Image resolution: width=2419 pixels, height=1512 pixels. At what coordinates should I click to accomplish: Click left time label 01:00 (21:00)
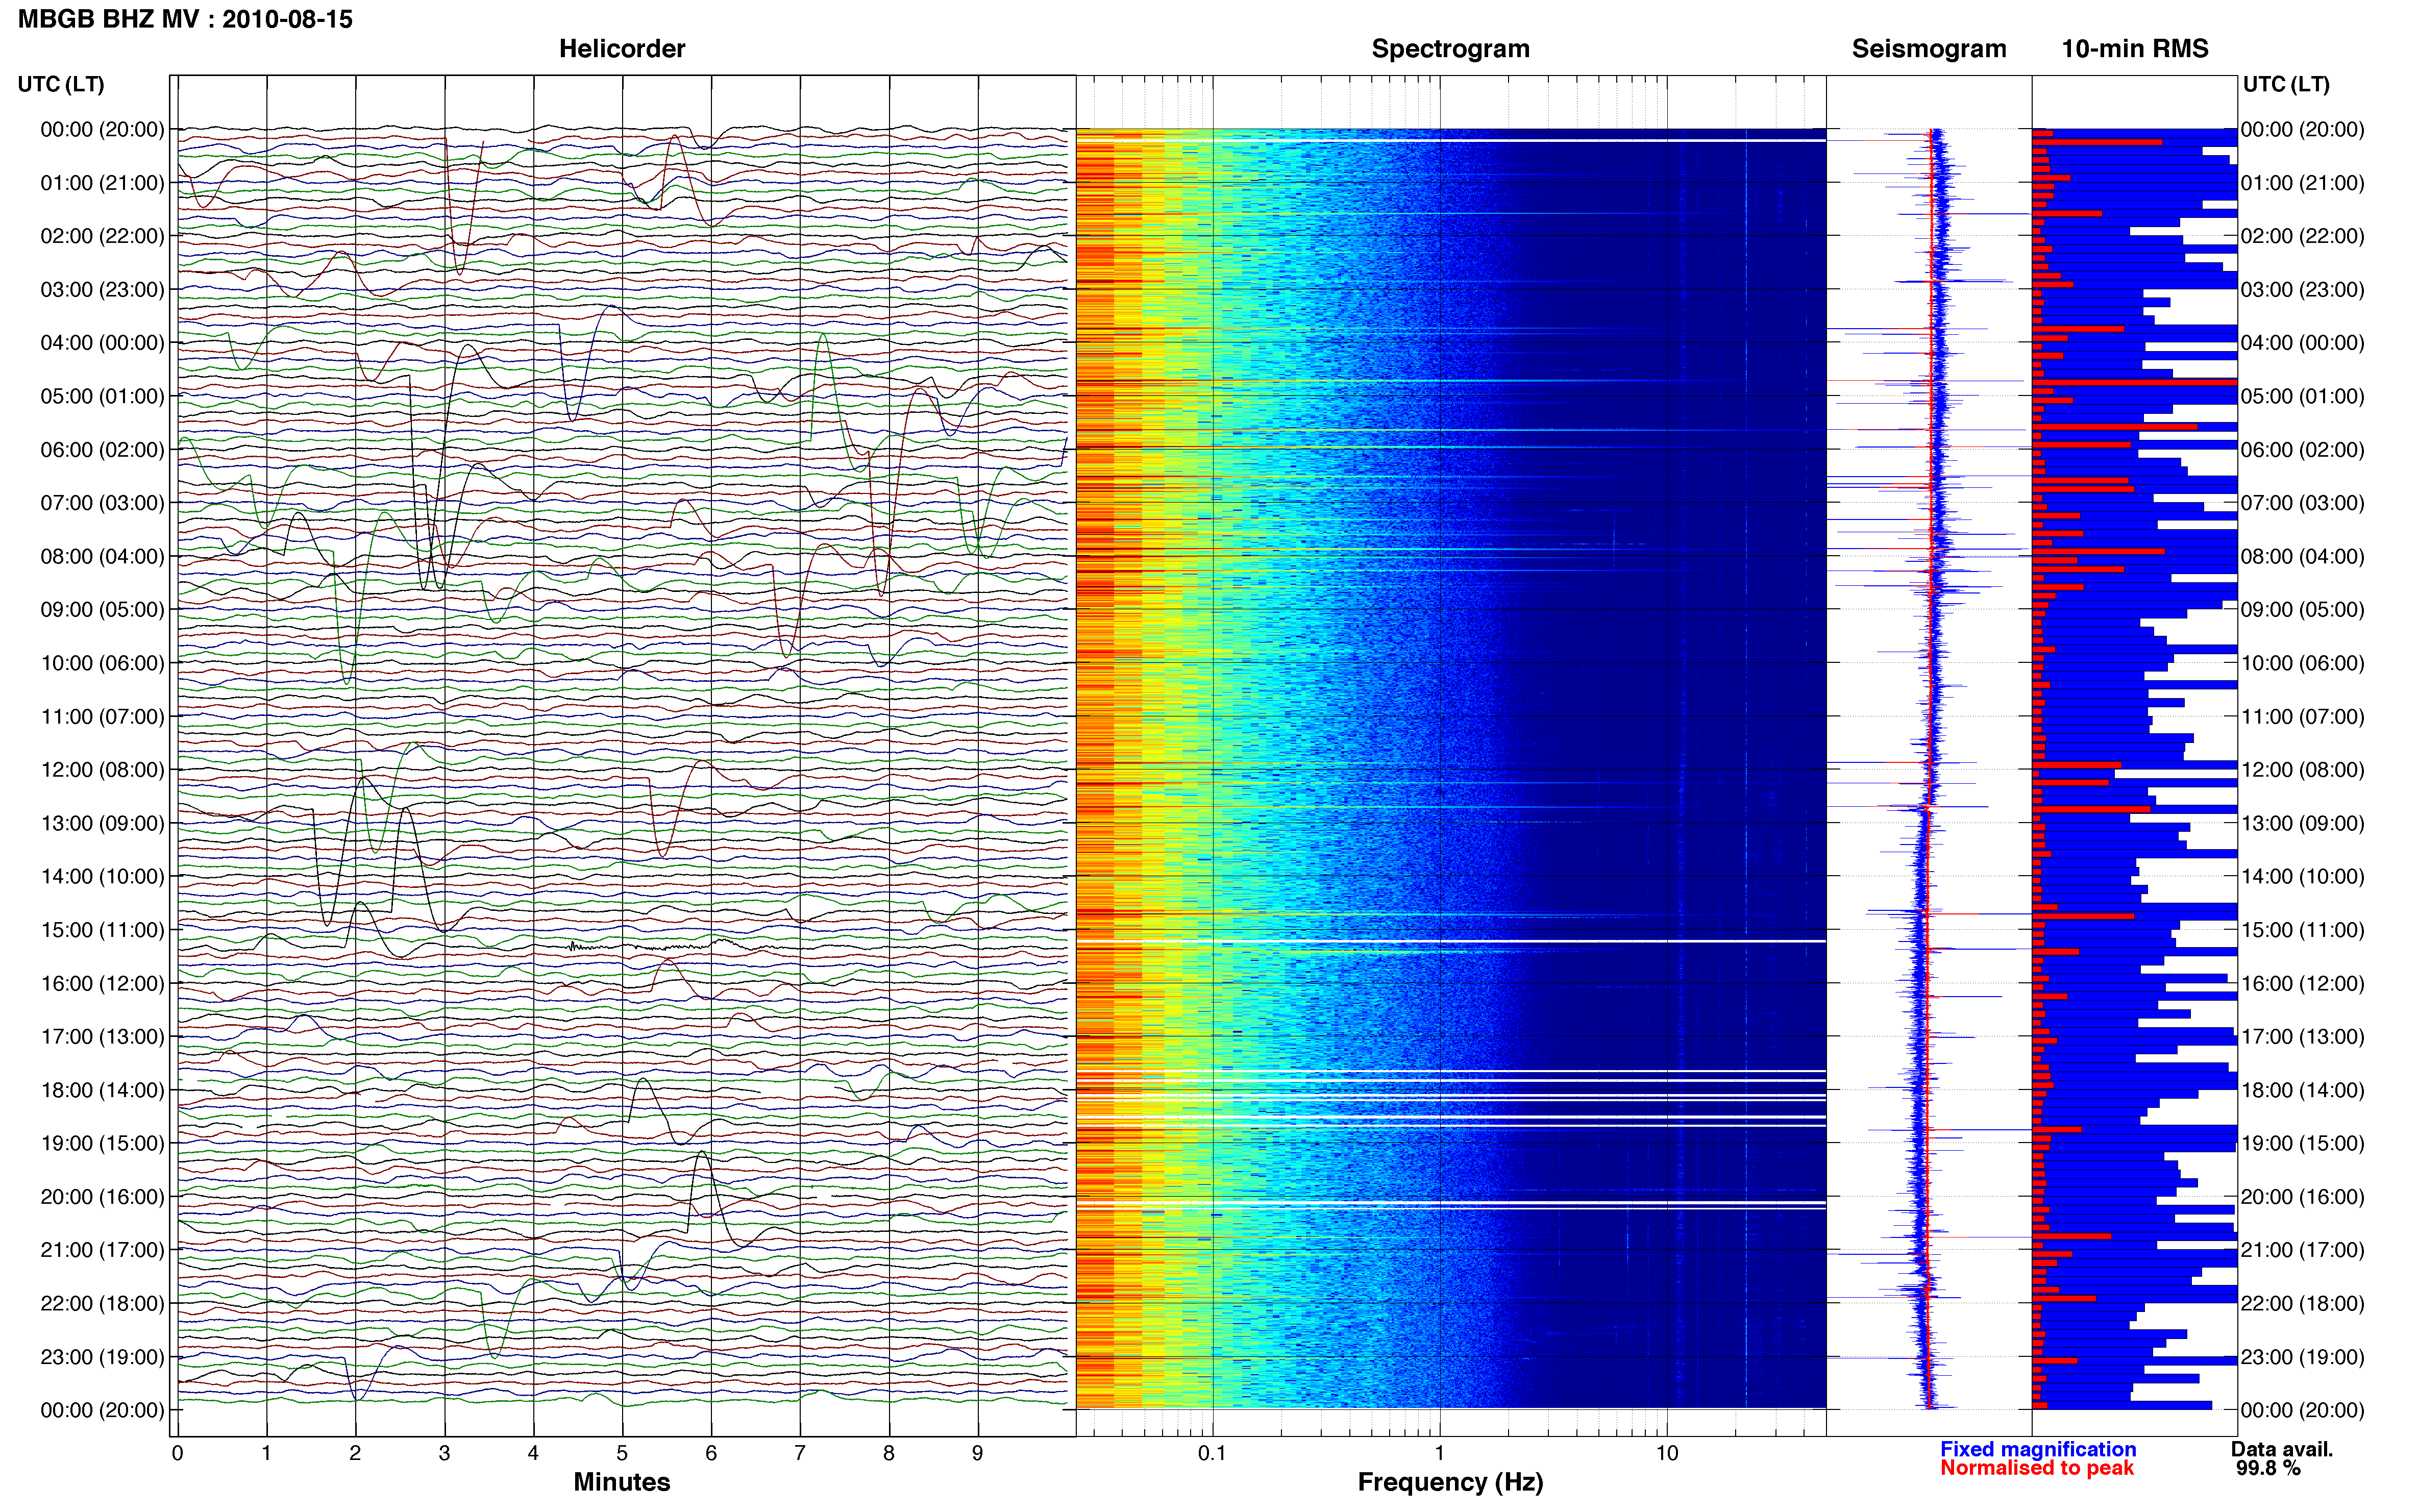(x=102, y=183)
